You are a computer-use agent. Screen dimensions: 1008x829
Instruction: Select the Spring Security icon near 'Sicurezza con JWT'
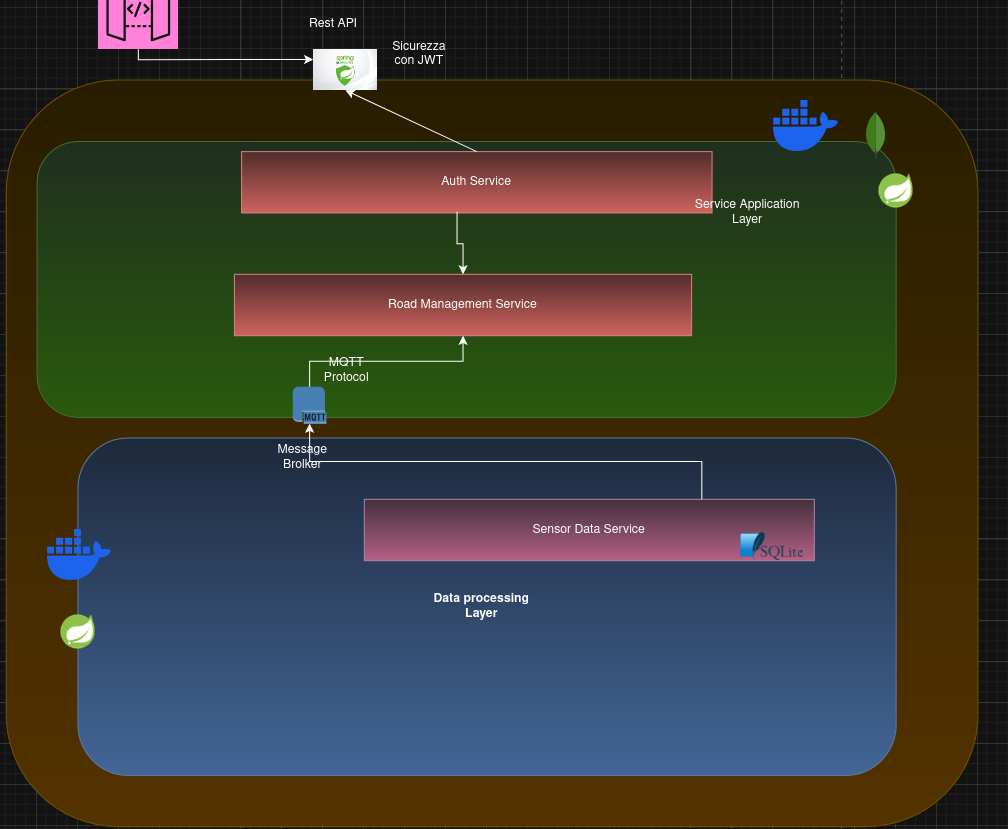click(x=345, y=70)
